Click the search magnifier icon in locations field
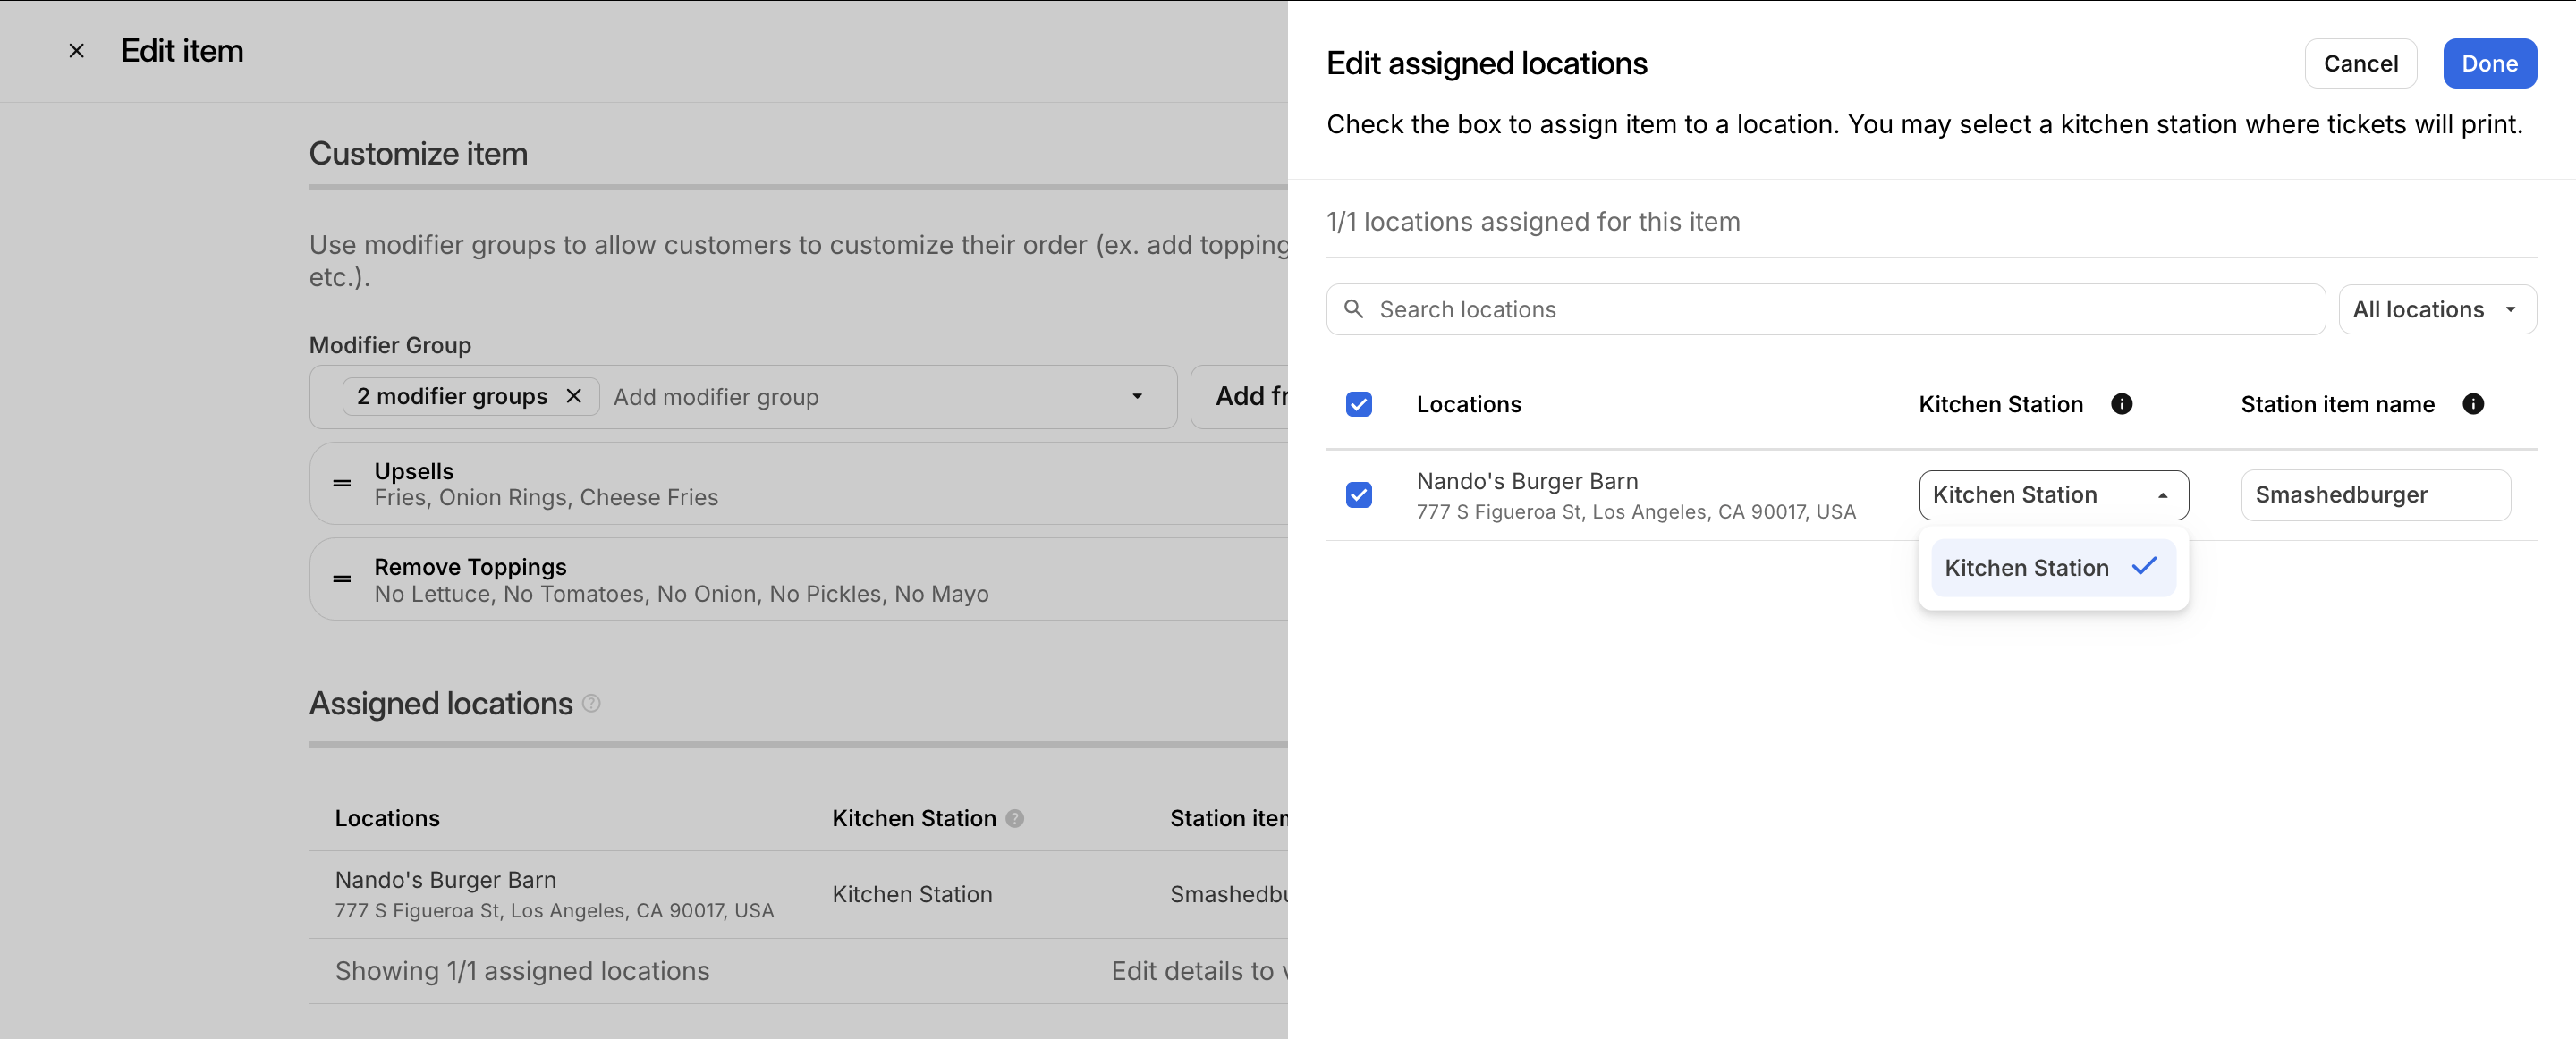Viewport: 2576px width, 1039px height. (x=1353, y=309)
